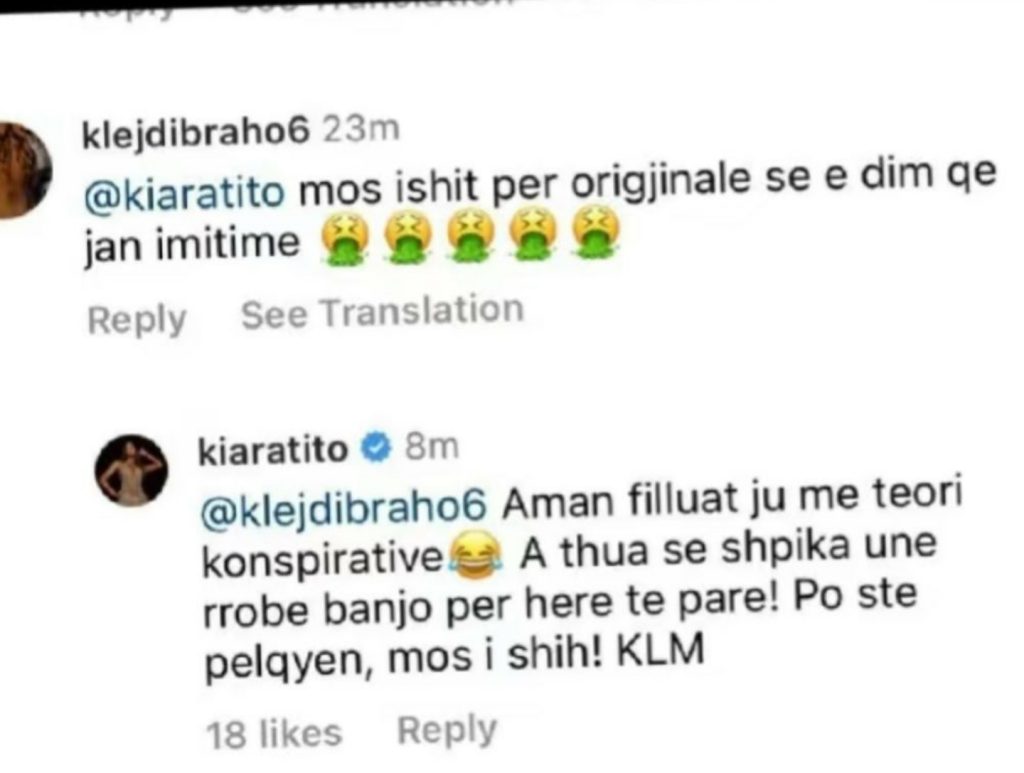1024x773 pixels.
Task: View the 18 likes list
Action: coord(274,733)
